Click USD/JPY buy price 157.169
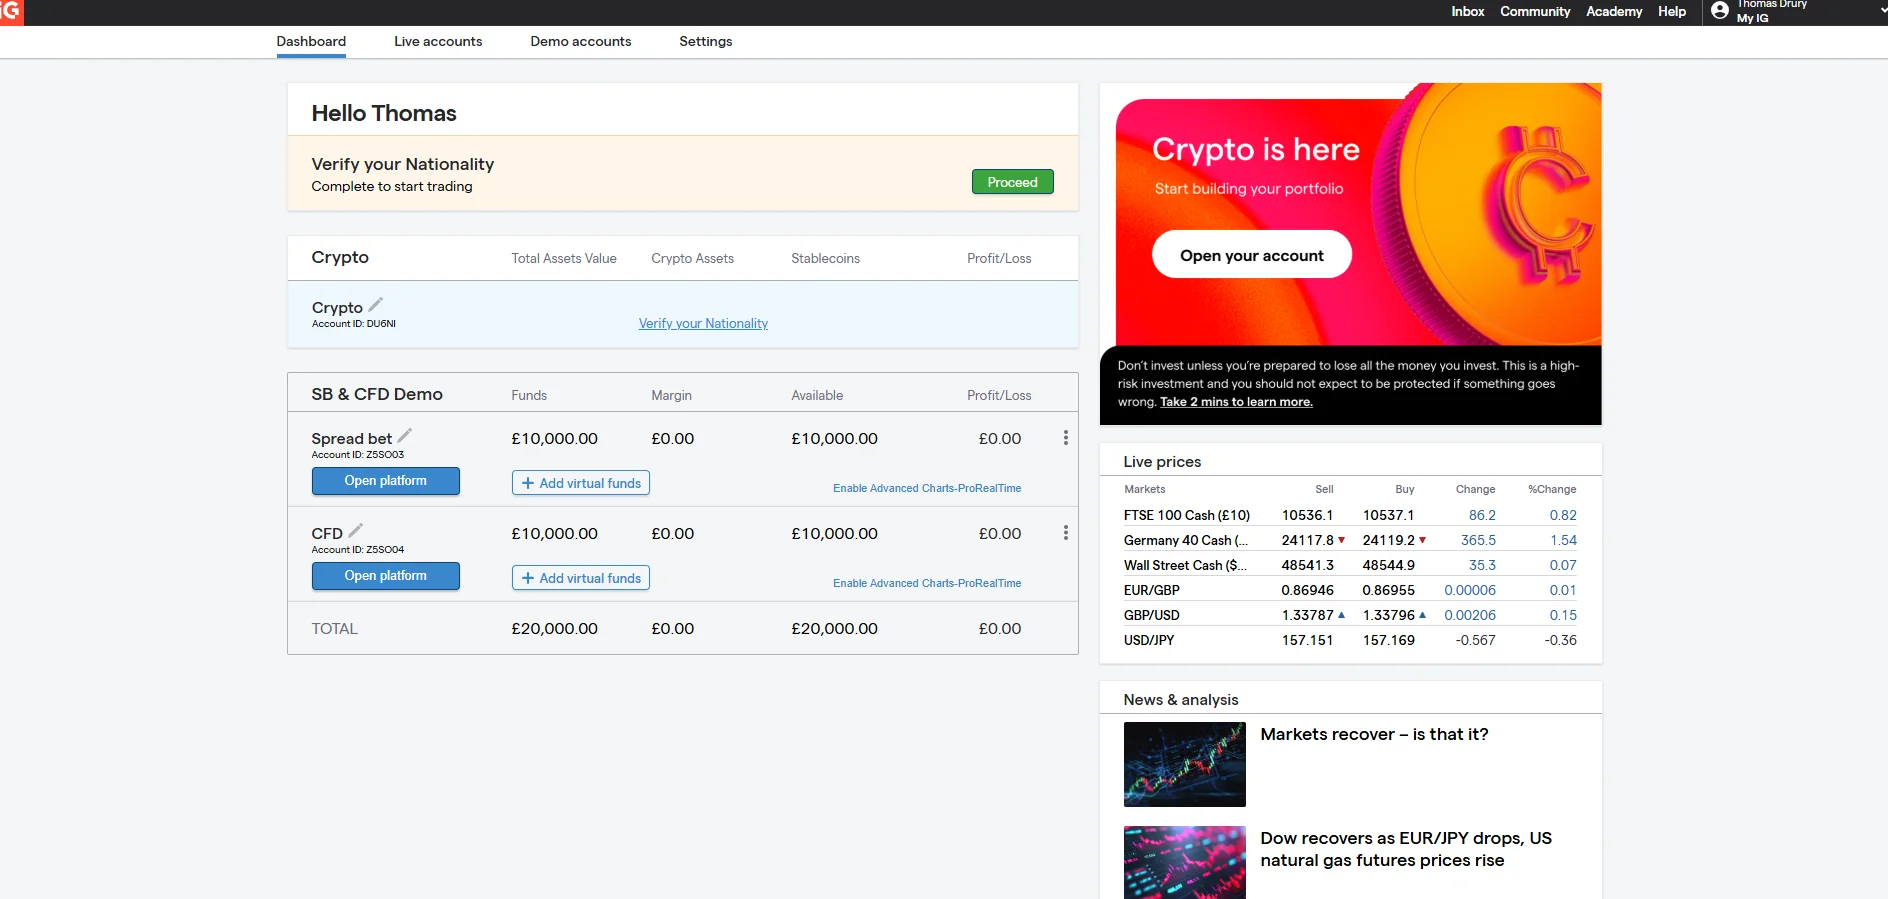Screen dimensions: 1888x899 (1389, 640)
